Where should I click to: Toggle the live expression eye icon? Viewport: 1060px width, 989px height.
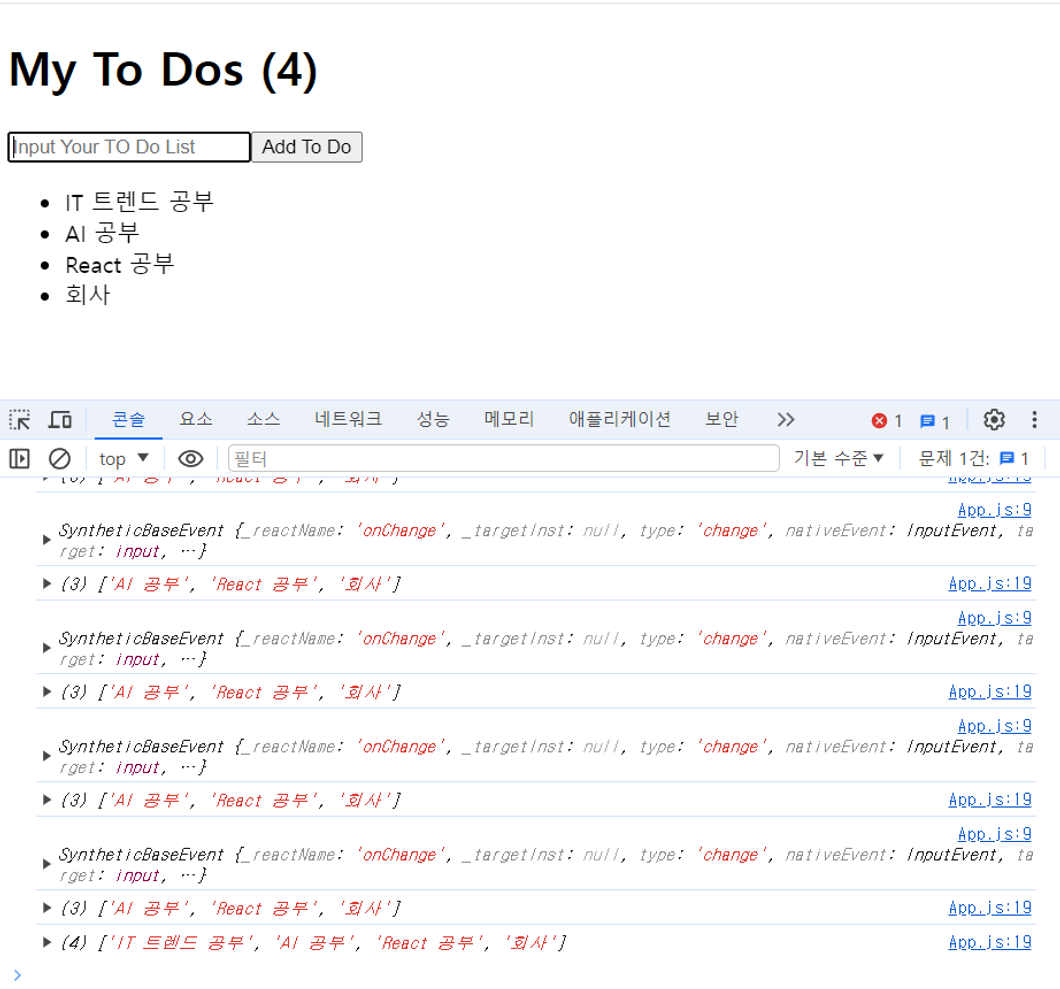(191, 459)
